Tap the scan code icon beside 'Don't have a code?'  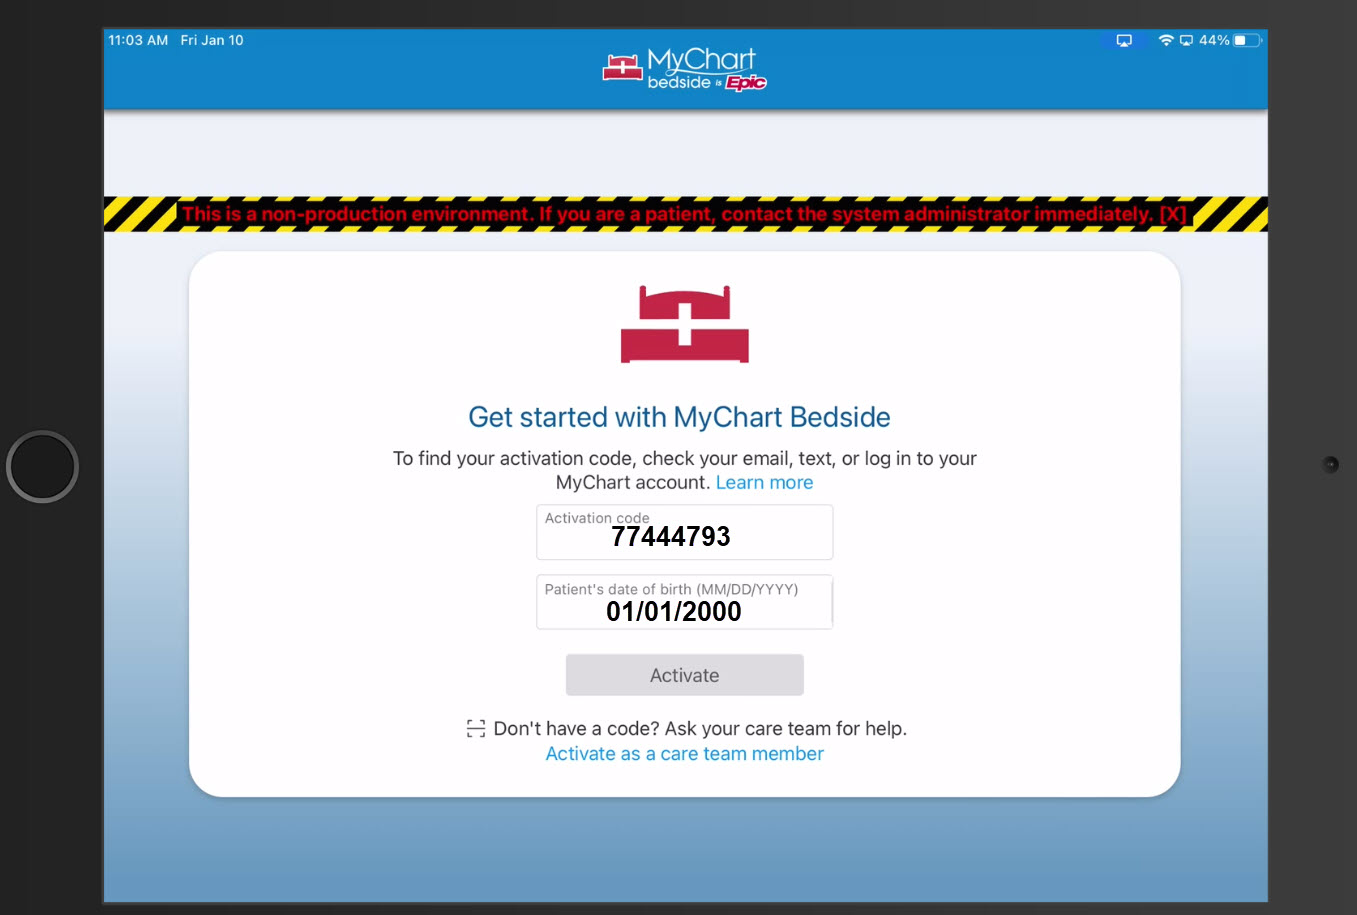pyautogui.click(x=476, y=729)
